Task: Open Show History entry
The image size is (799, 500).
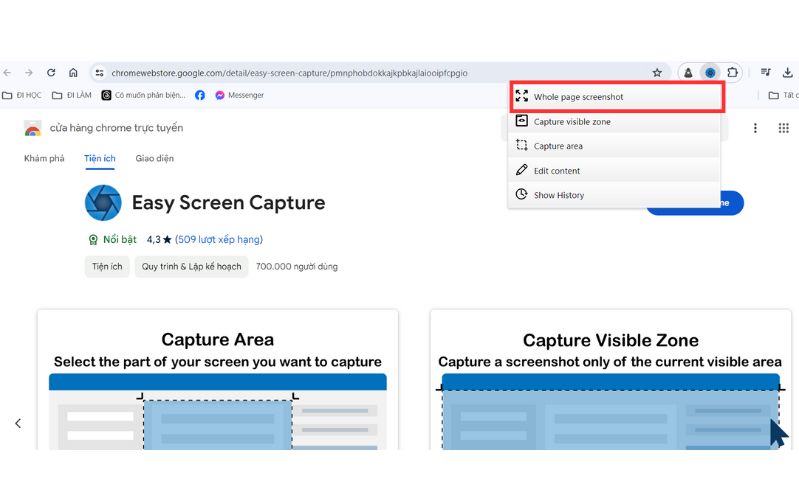Action: pyautogui.click(x=614, y=195)
